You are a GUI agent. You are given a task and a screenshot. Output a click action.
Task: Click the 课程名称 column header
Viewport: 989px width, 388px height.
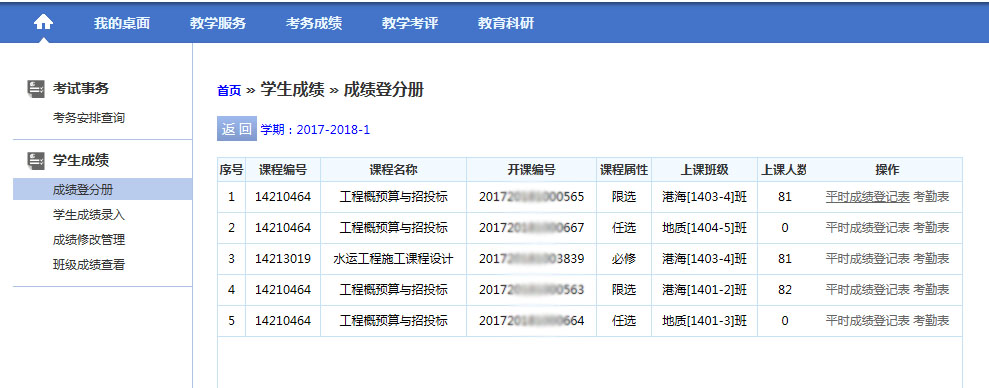[393, 170]
